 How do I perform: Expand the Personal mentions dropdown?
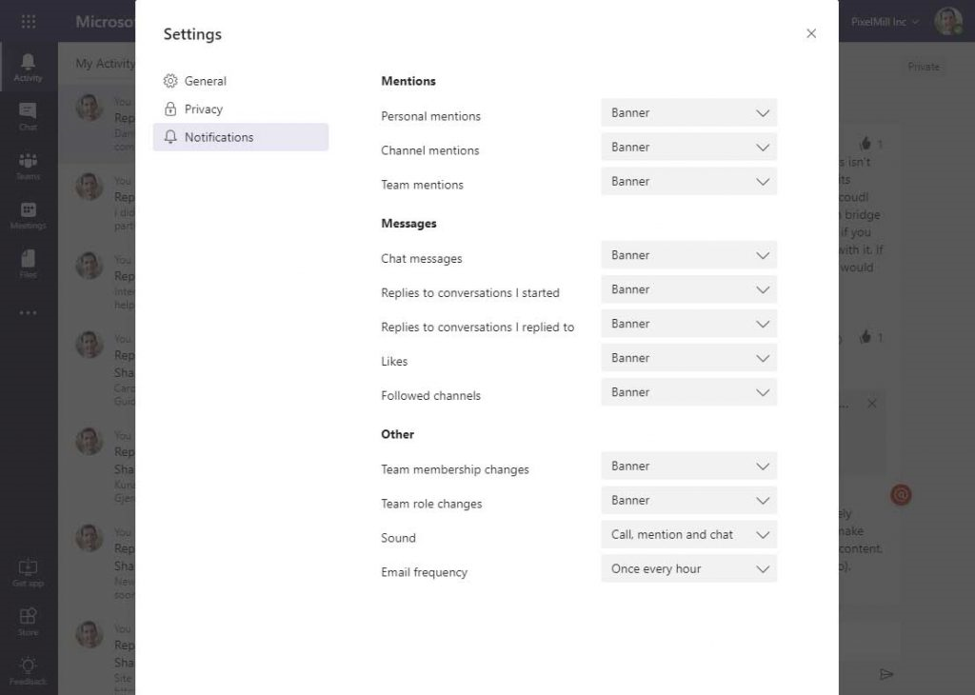688,113
